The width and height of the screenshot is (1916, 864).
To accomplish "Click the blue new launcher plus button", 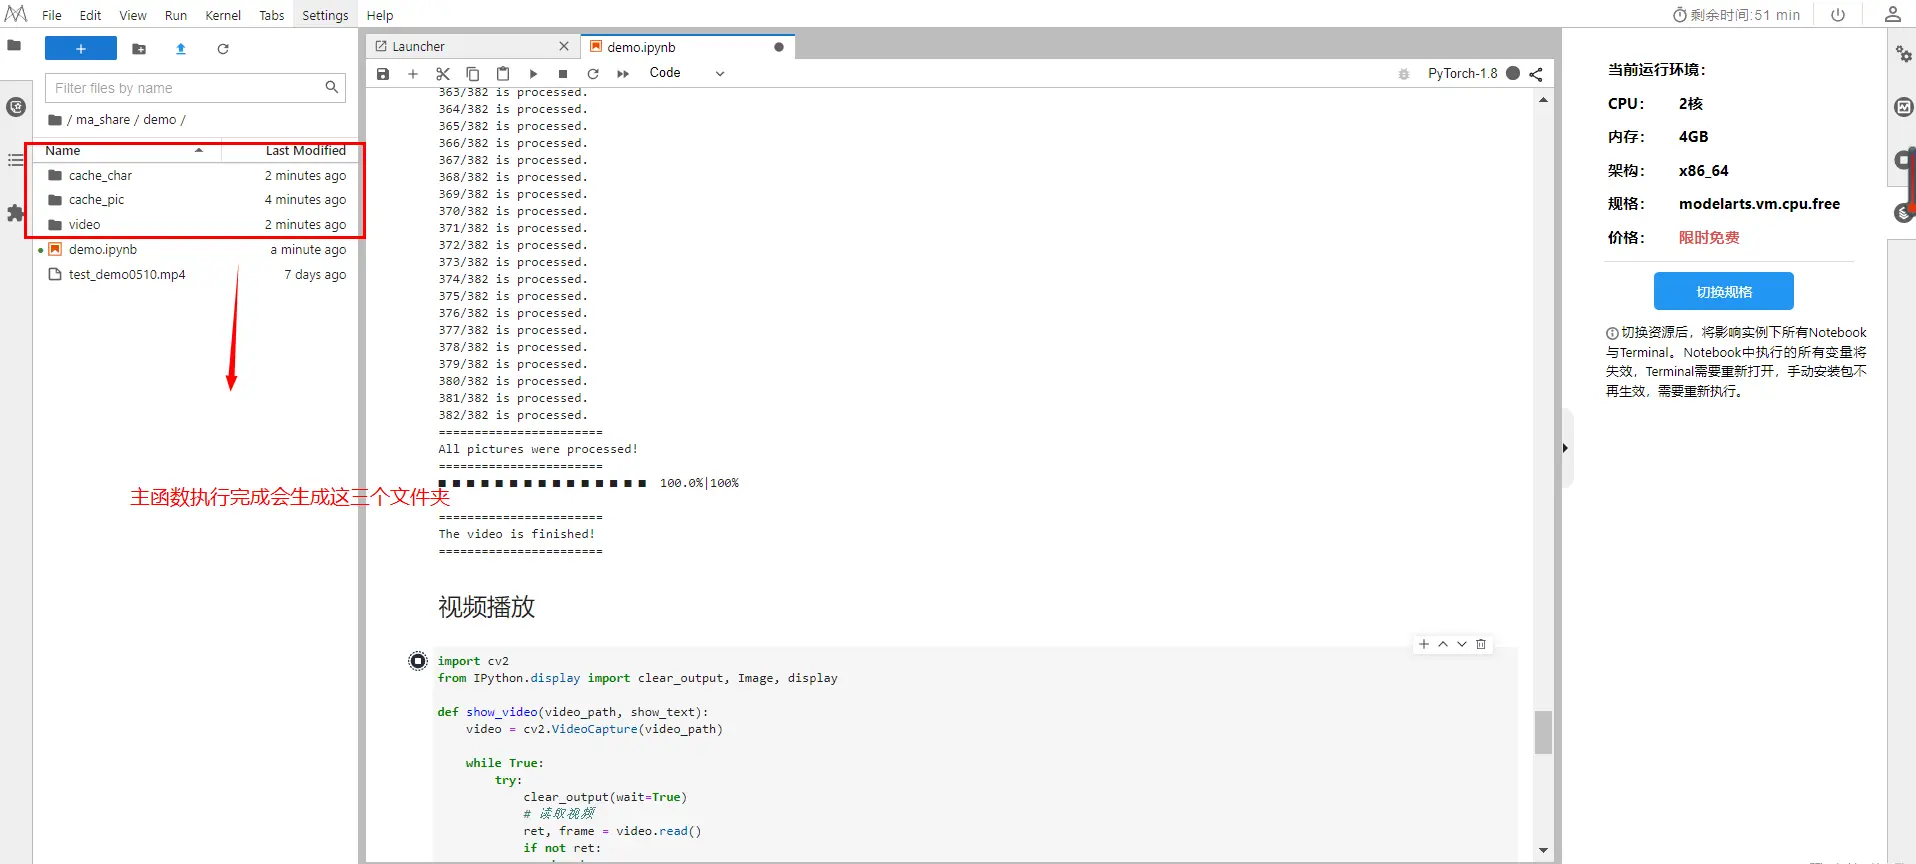I will pos(81,49).
